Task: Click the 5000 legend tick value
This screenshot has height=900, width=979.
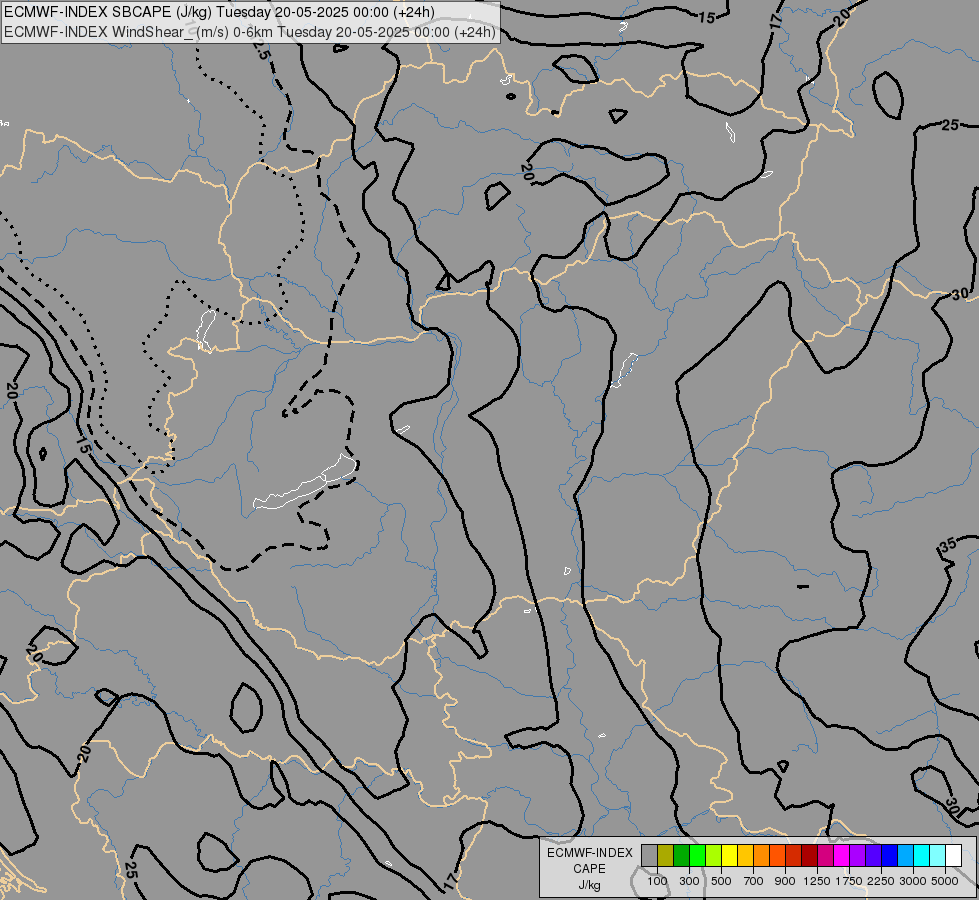Action: [x=945, y=881]
